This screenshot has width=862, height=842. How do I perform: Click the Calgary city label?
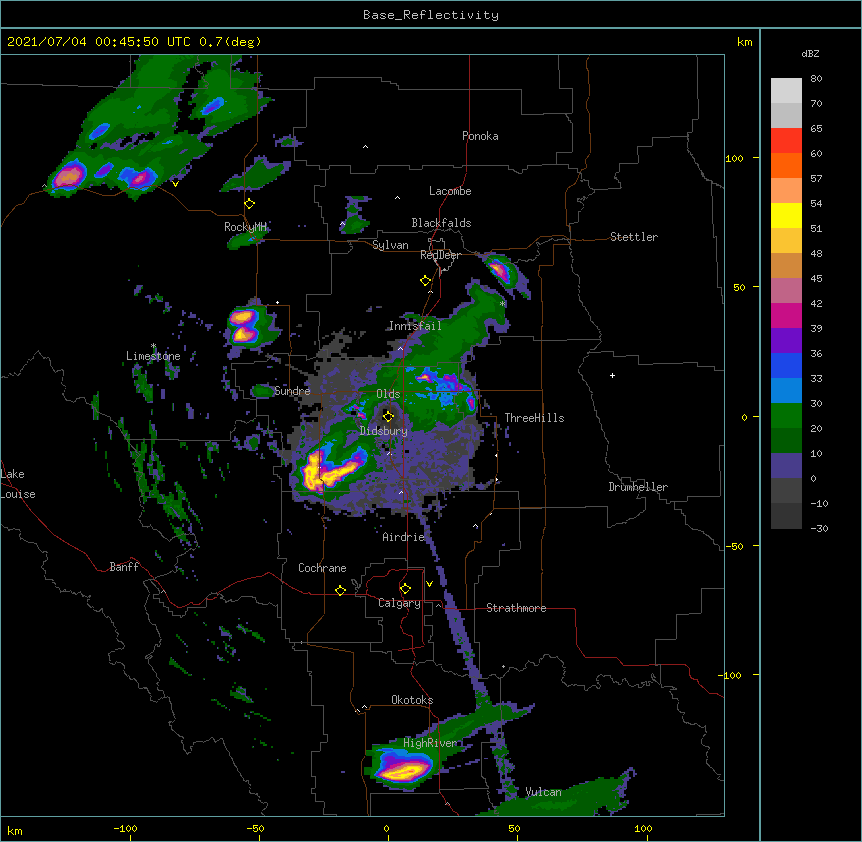click(399, 603)
